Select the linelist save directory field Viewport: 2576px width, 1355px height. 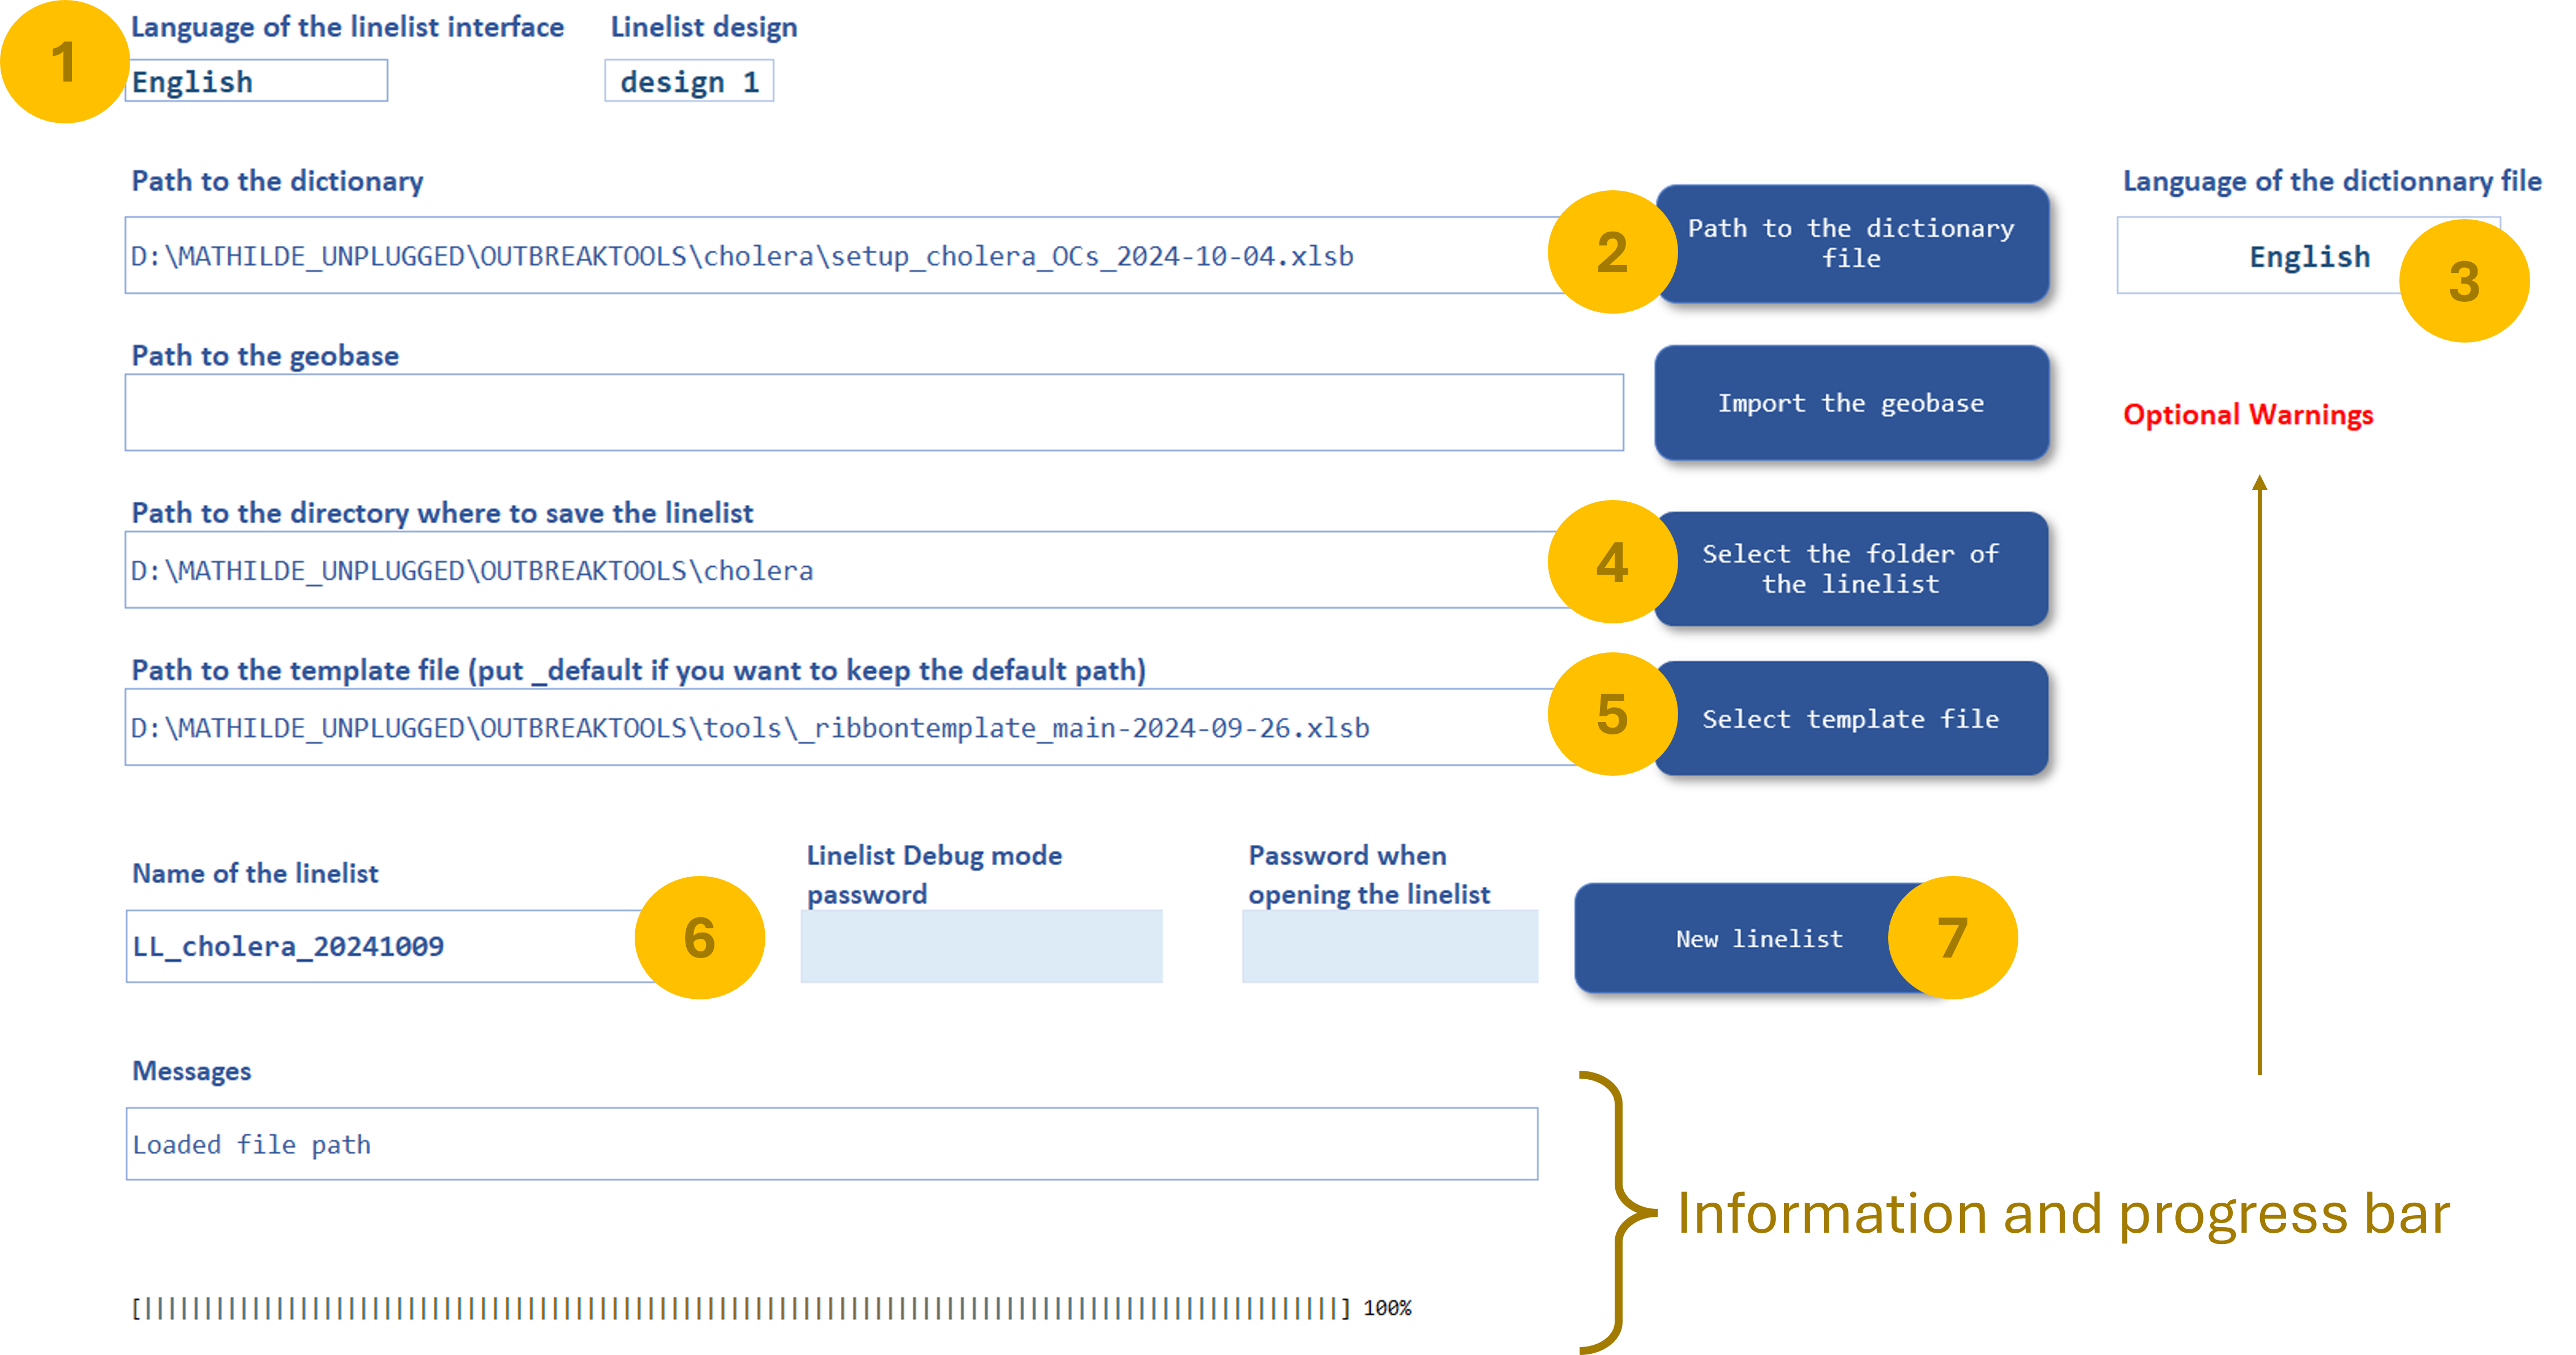pyautogui.click(x=873, y=570)
